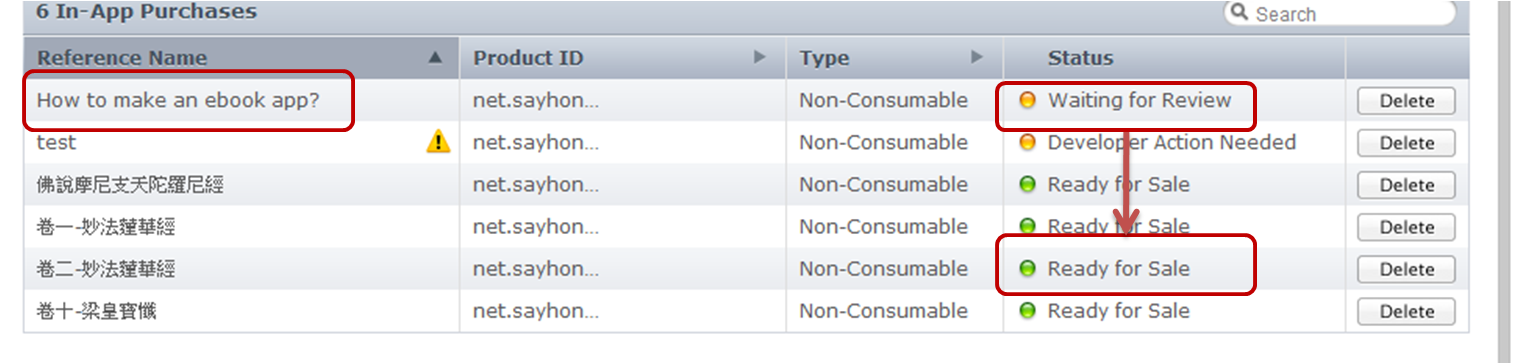Viewport: 1513px width, 364px height.
Task: Click orange status dot for Waiting for Review
Action: pyautogui.click(x=1026, y=100)
